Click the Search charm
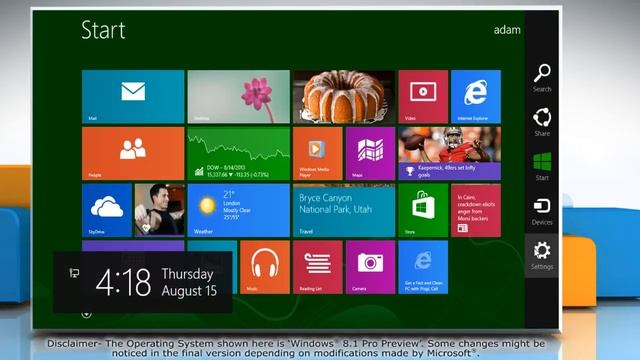The image size is (640, 360). [x=542, y=78]
